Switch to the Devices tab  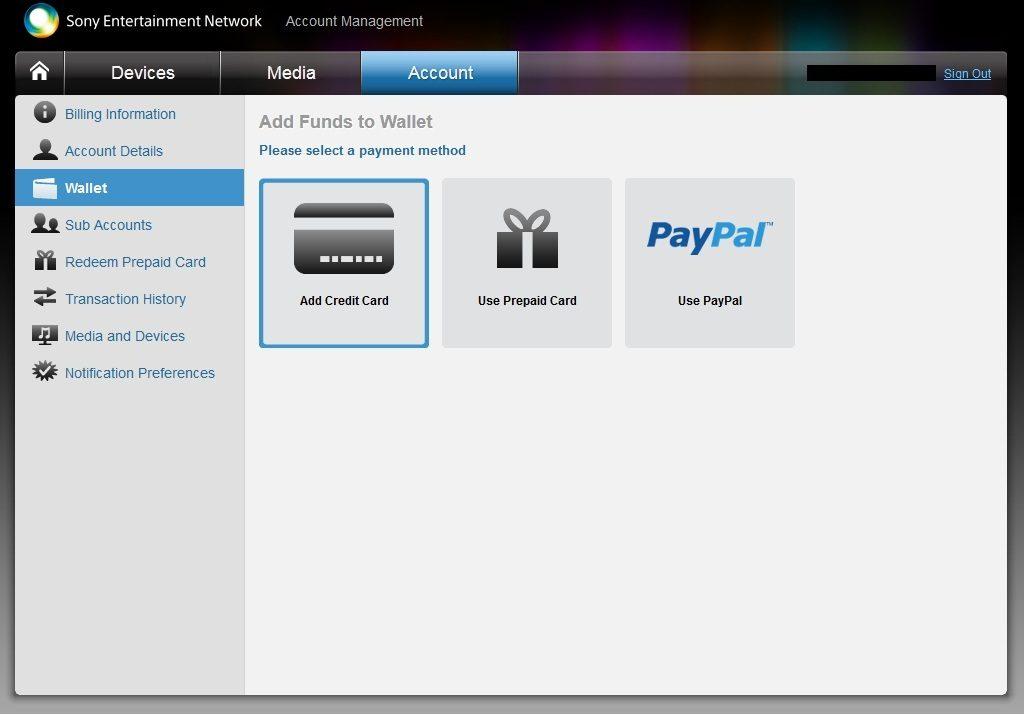[142, 73]
